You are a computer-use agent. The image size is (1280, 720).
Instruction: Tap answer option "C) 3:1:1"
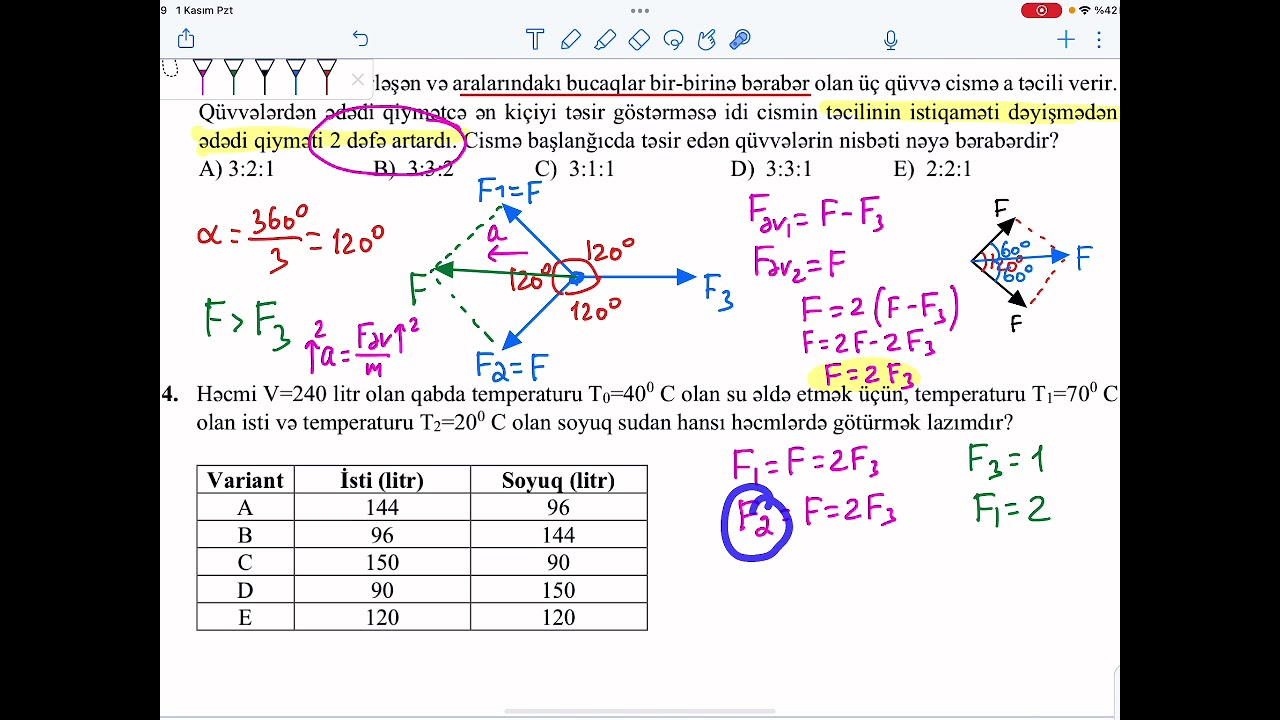(x=575, y=169)
